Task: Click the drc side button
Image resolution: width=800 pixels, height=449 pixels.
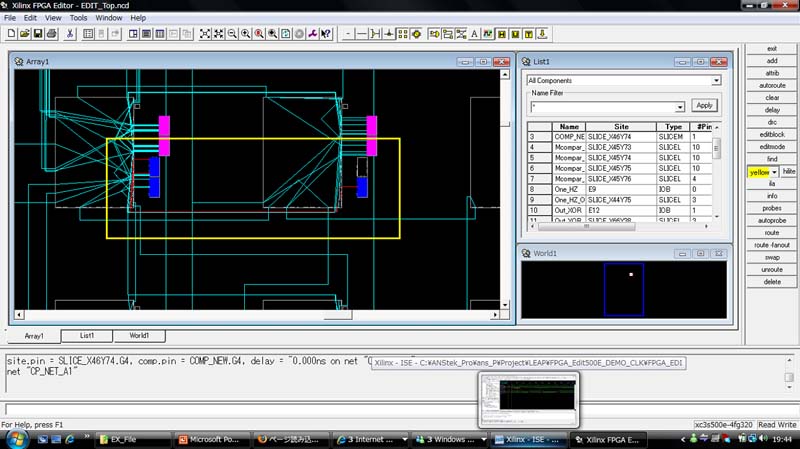Action: click(772, 122)
